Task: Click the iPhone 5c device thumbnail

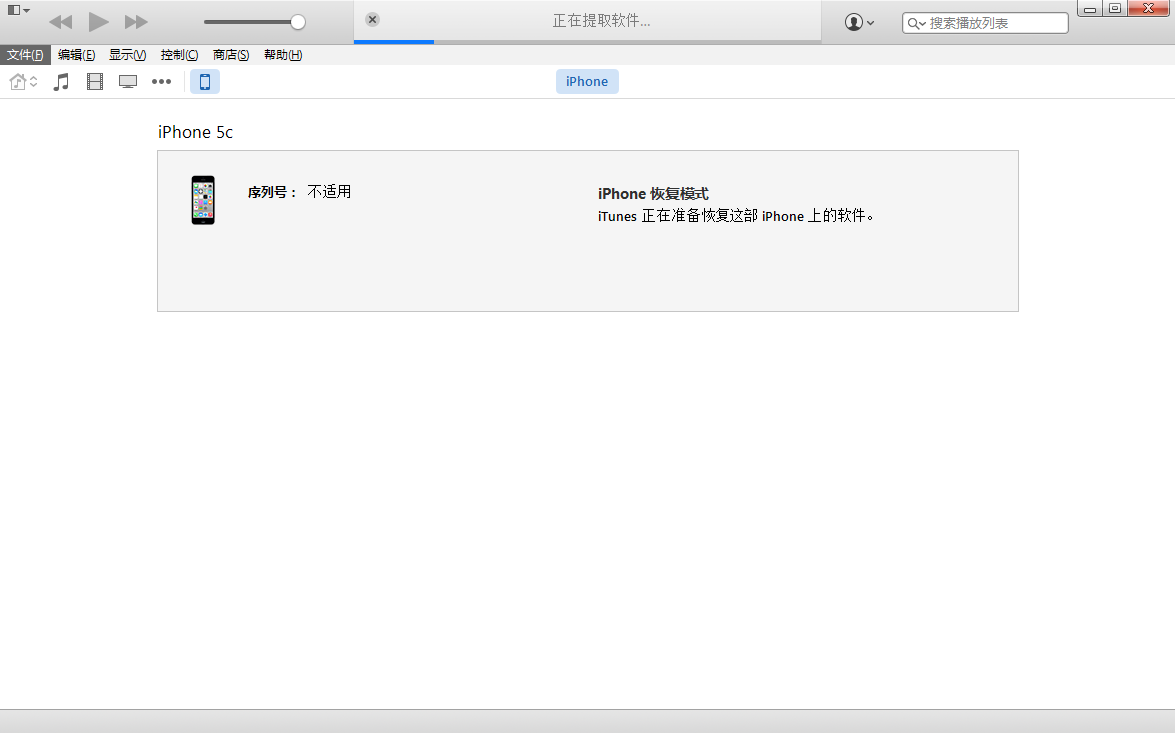Action: (203, 200)
